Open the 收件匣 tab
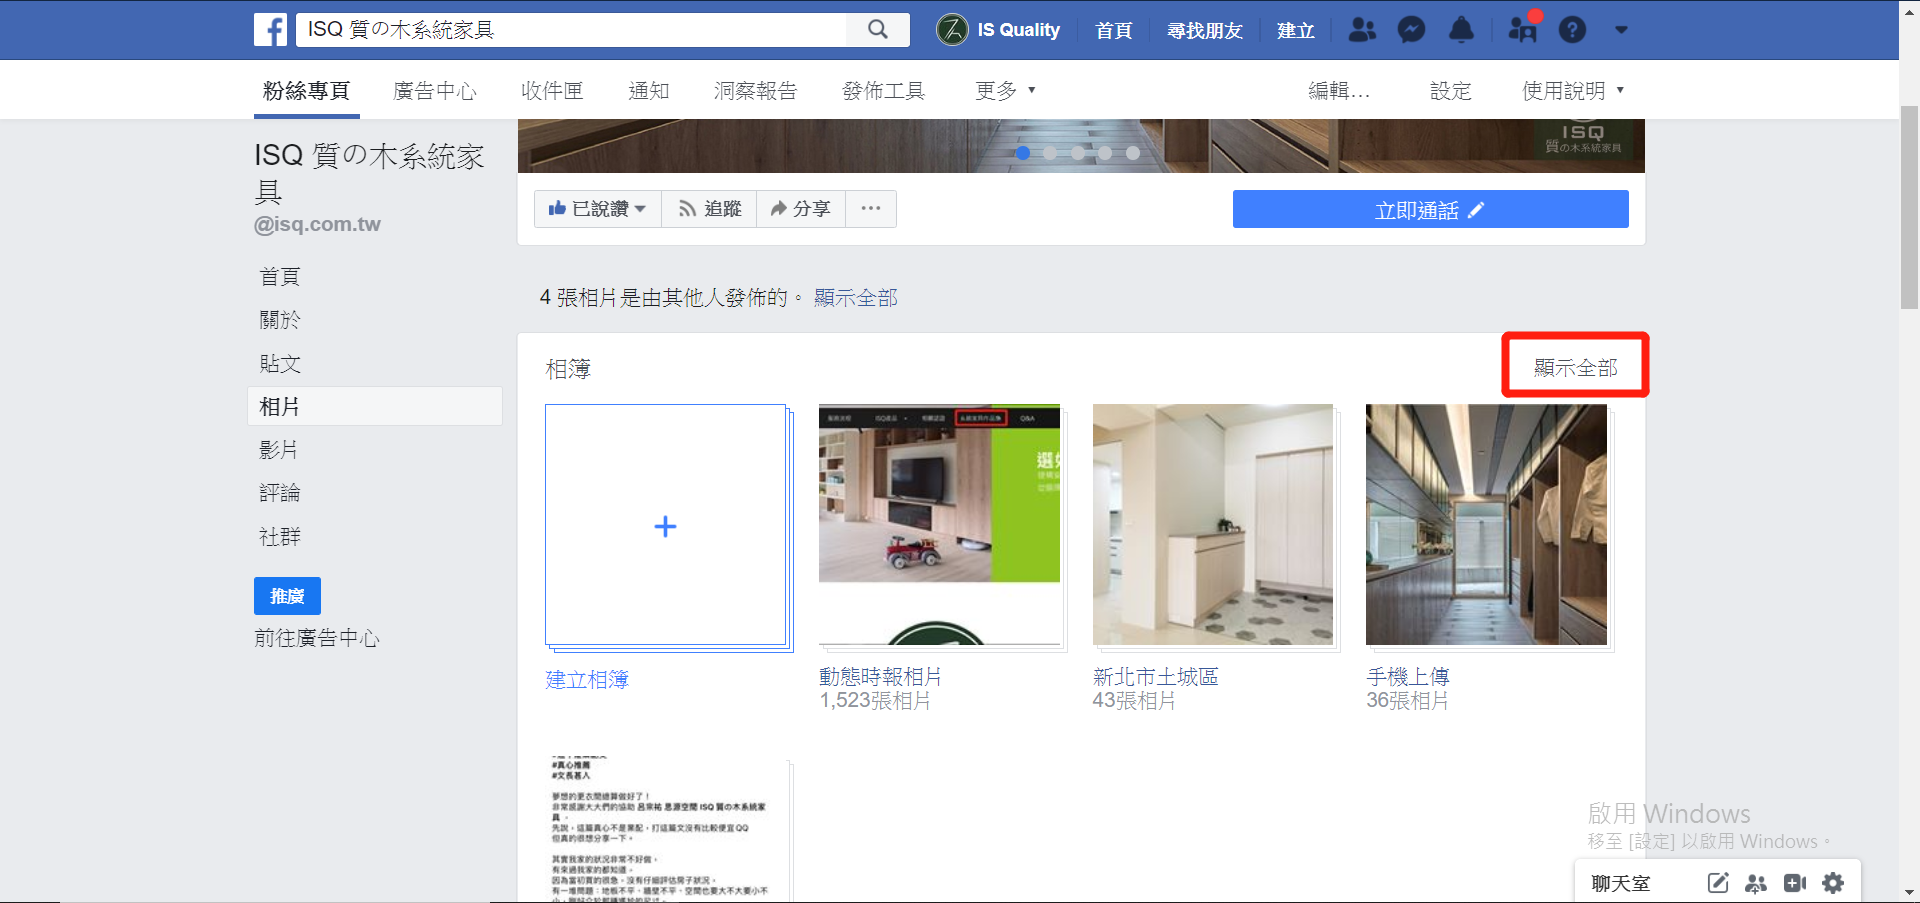 tap(552, 91)
